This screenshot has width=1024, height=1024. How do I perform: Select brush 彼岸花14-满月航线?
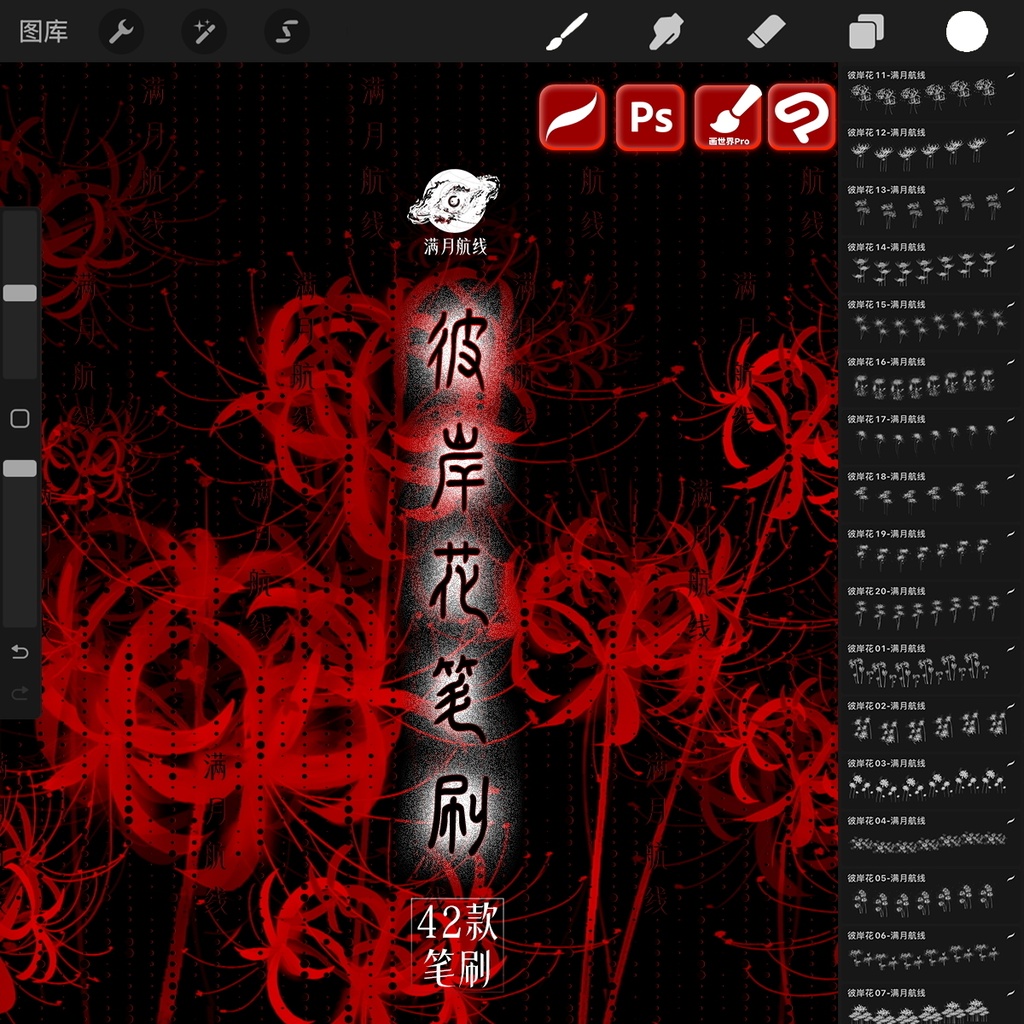(931, 264)
